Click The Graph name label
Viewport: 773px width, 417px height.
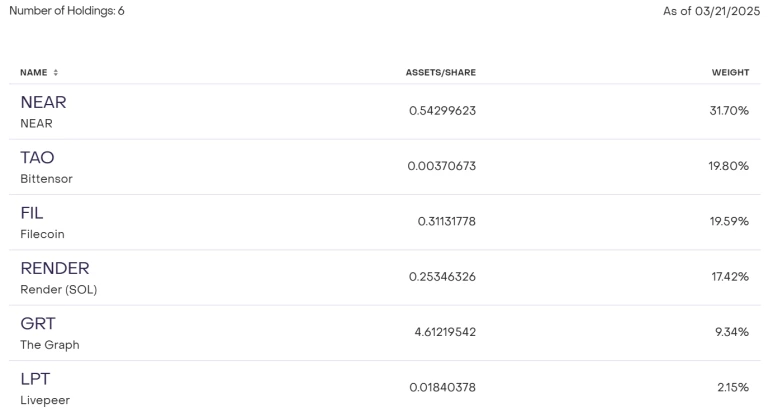(50, 345)
